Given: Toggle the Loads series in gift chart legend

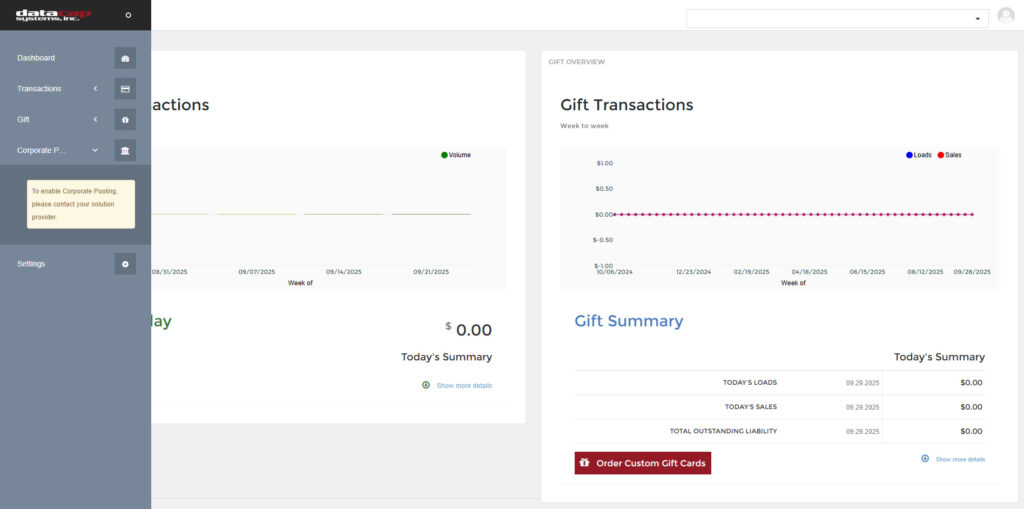Looking at the screenshot, I should click(x=918, y=155).
